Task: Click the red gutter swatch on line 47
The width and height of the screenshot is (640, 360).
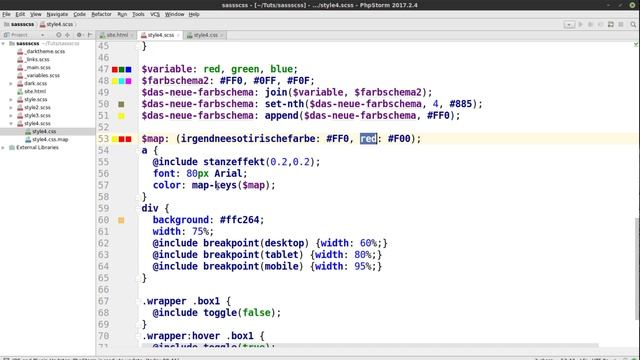Action: [x=115, y=69]
